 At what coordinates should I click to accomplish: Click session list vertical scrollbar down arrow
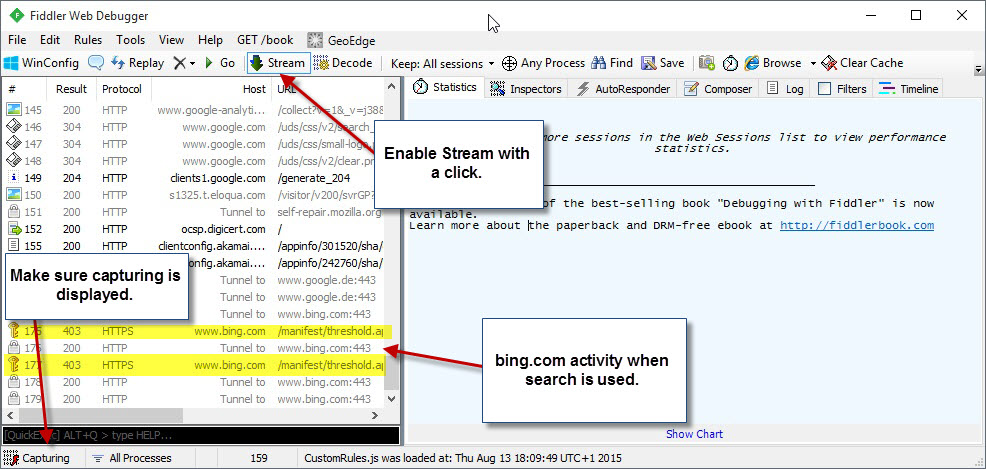tap(391, 399)
